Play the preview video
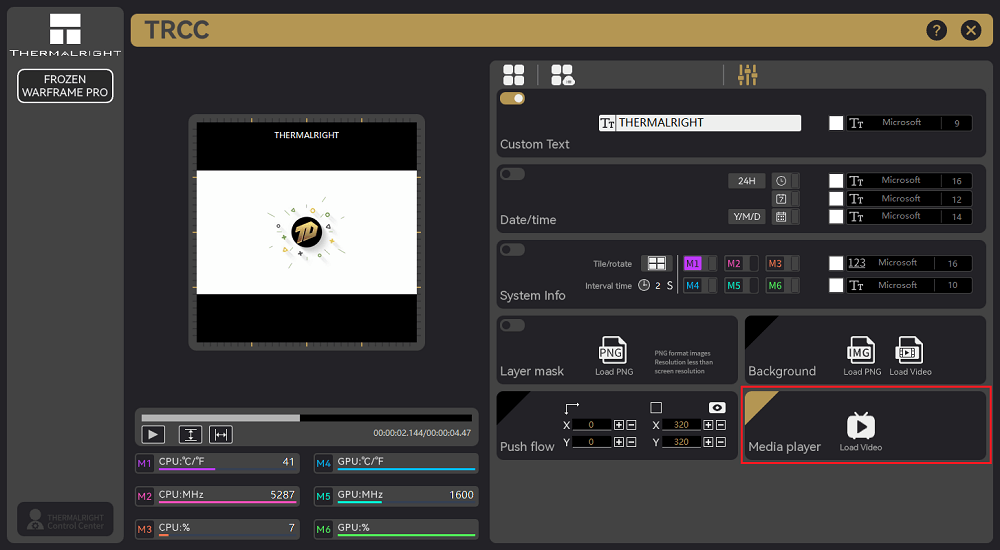 [x=153, y=435]
